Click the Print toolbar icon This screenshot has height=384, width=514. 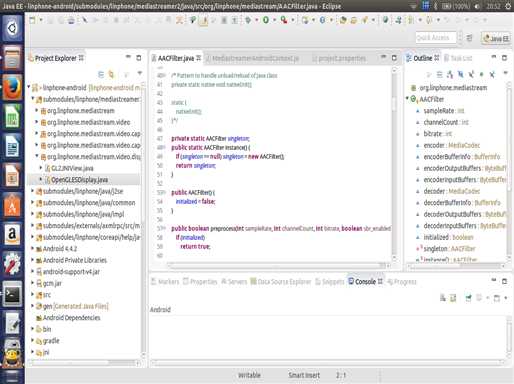[71, 20]
